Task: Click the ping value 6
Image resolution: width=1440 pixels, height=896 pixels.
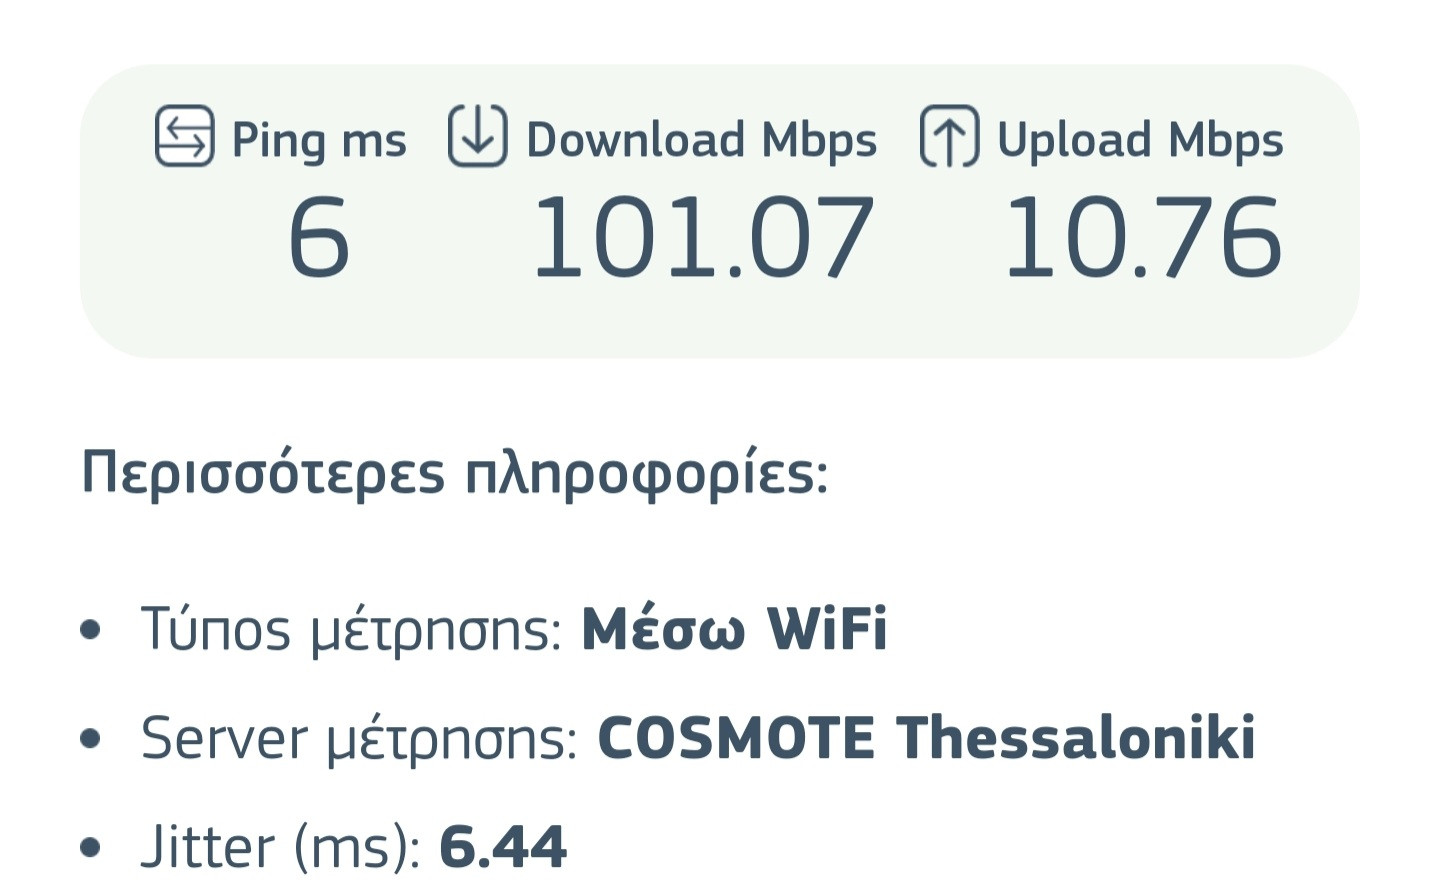Action: tap(319, 238)
